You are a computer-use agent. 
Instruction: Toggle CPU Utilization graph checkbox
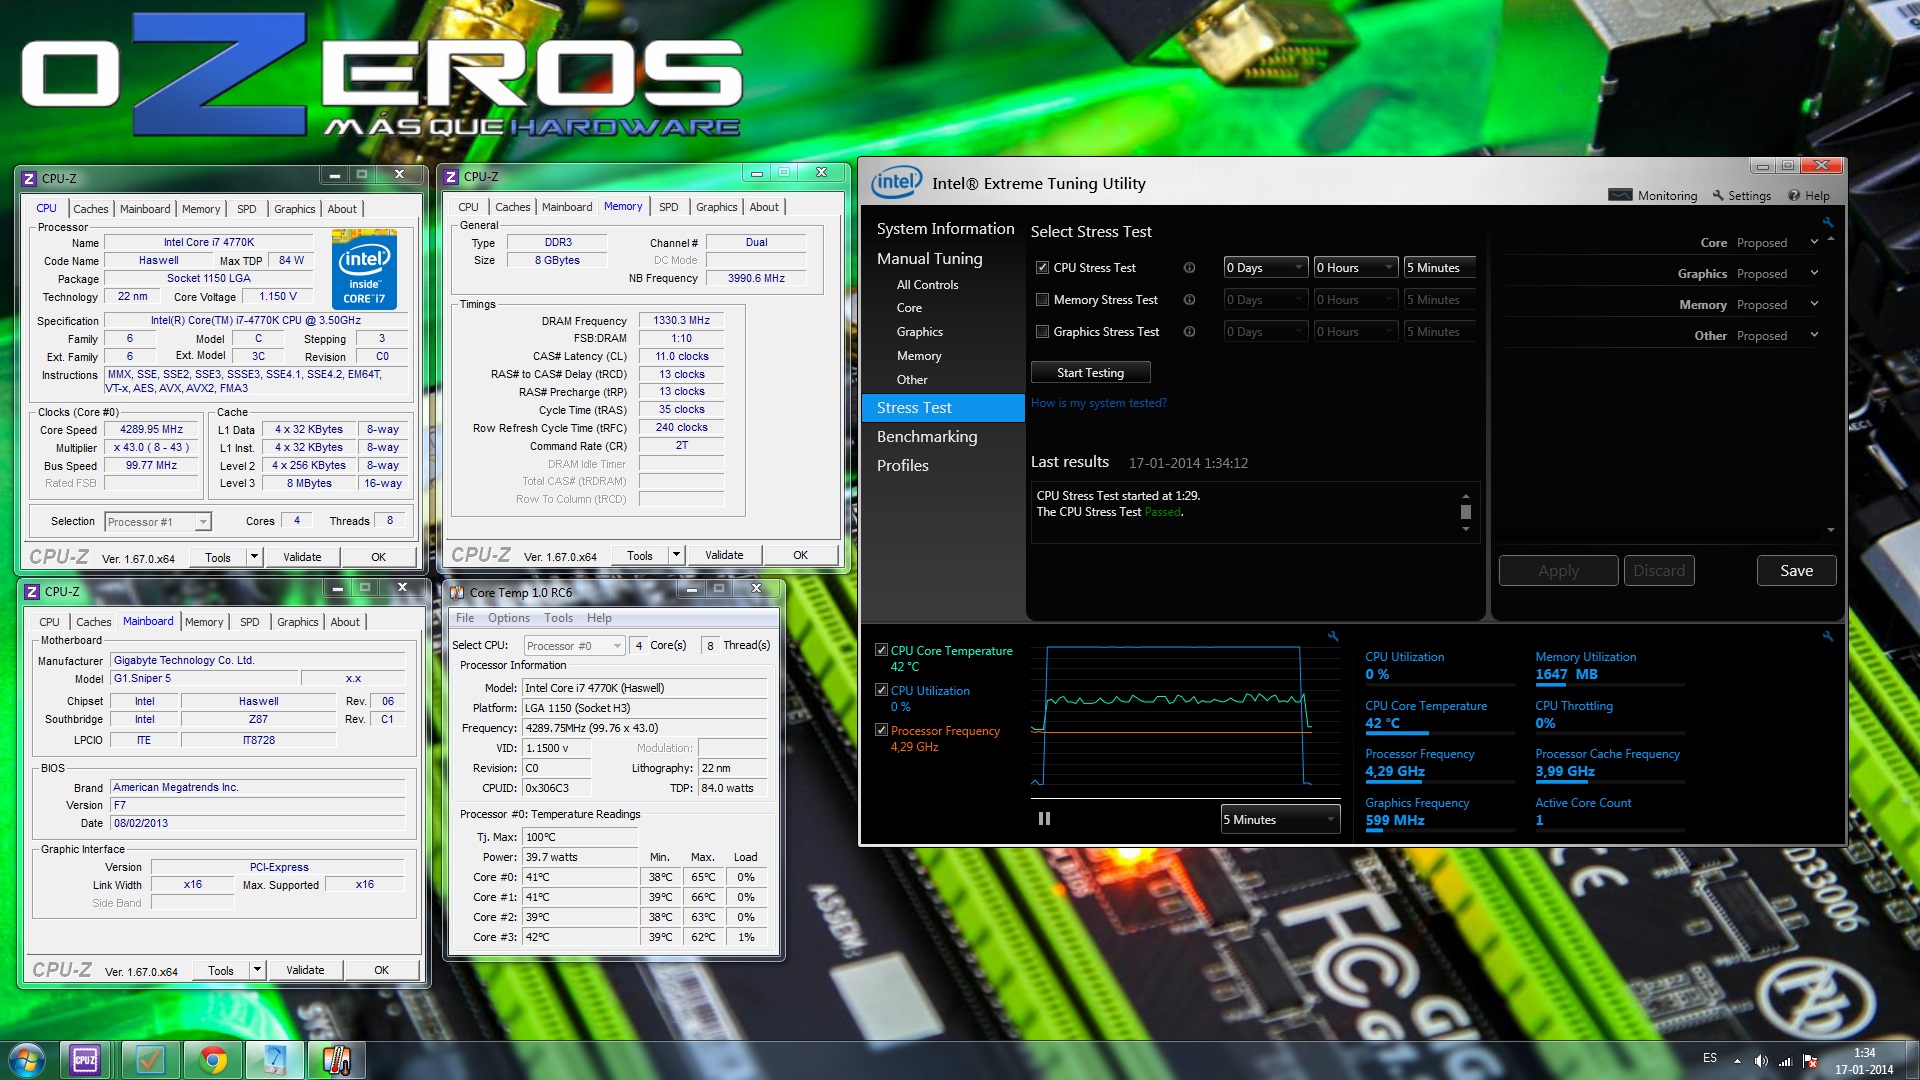(881, 690)
